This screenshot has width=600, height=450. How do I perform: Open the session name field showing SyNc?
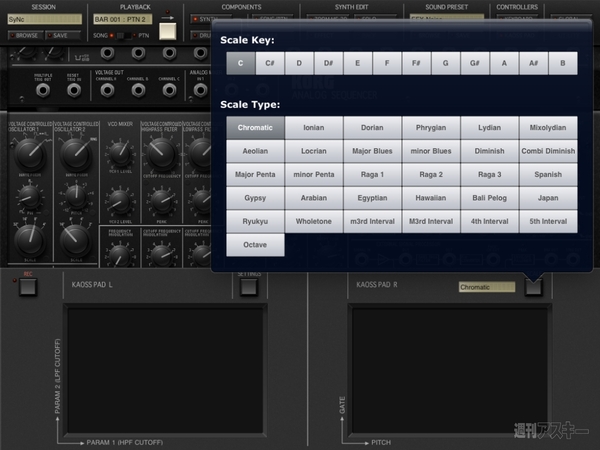point(42,19)
